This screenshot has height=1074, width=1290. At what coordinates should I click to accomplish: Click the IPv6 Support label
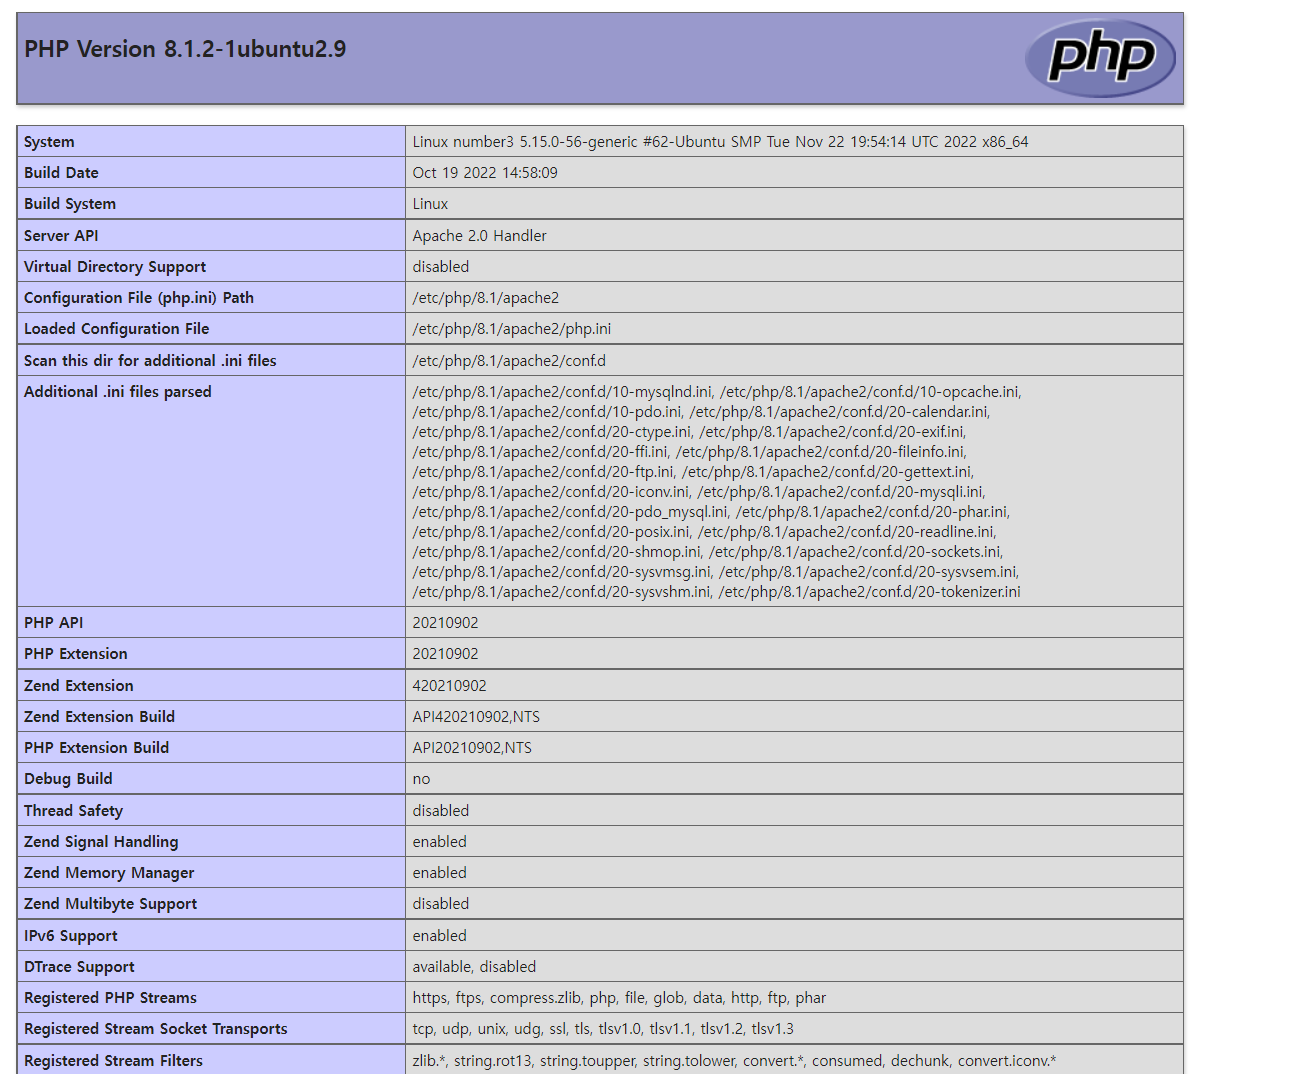click(71, 936)
